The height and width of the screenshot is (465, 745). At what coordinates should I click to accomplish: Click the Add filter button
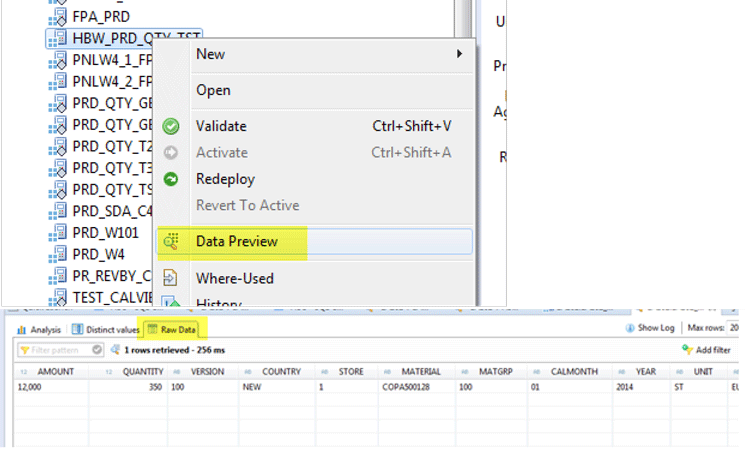(x=707, y=350)
